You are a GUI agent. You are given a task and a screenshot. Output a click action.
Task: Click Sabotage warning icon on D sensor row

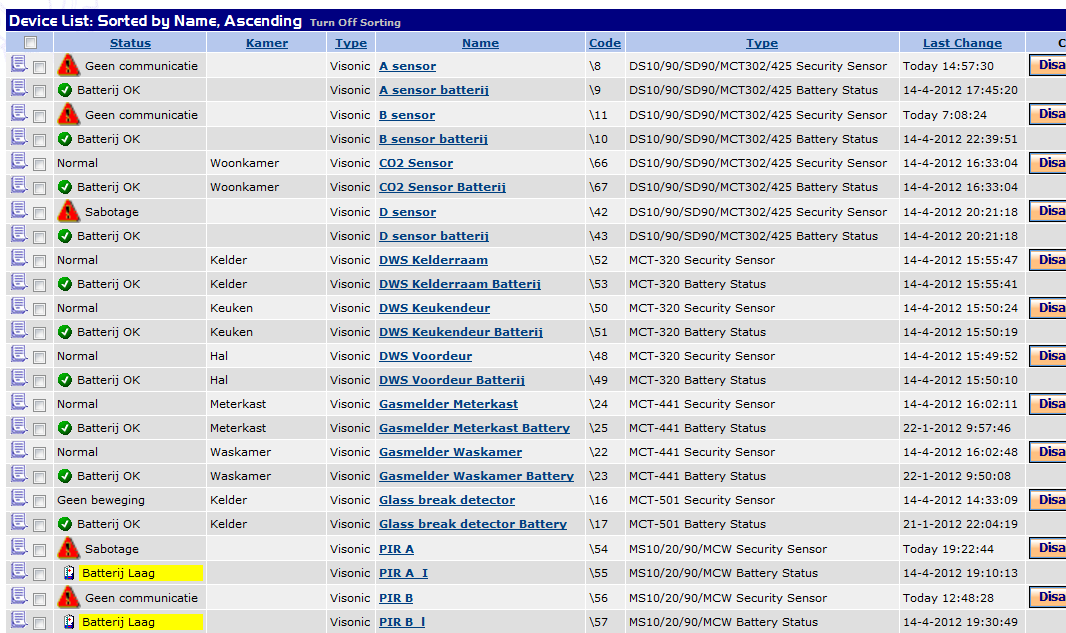68,211
